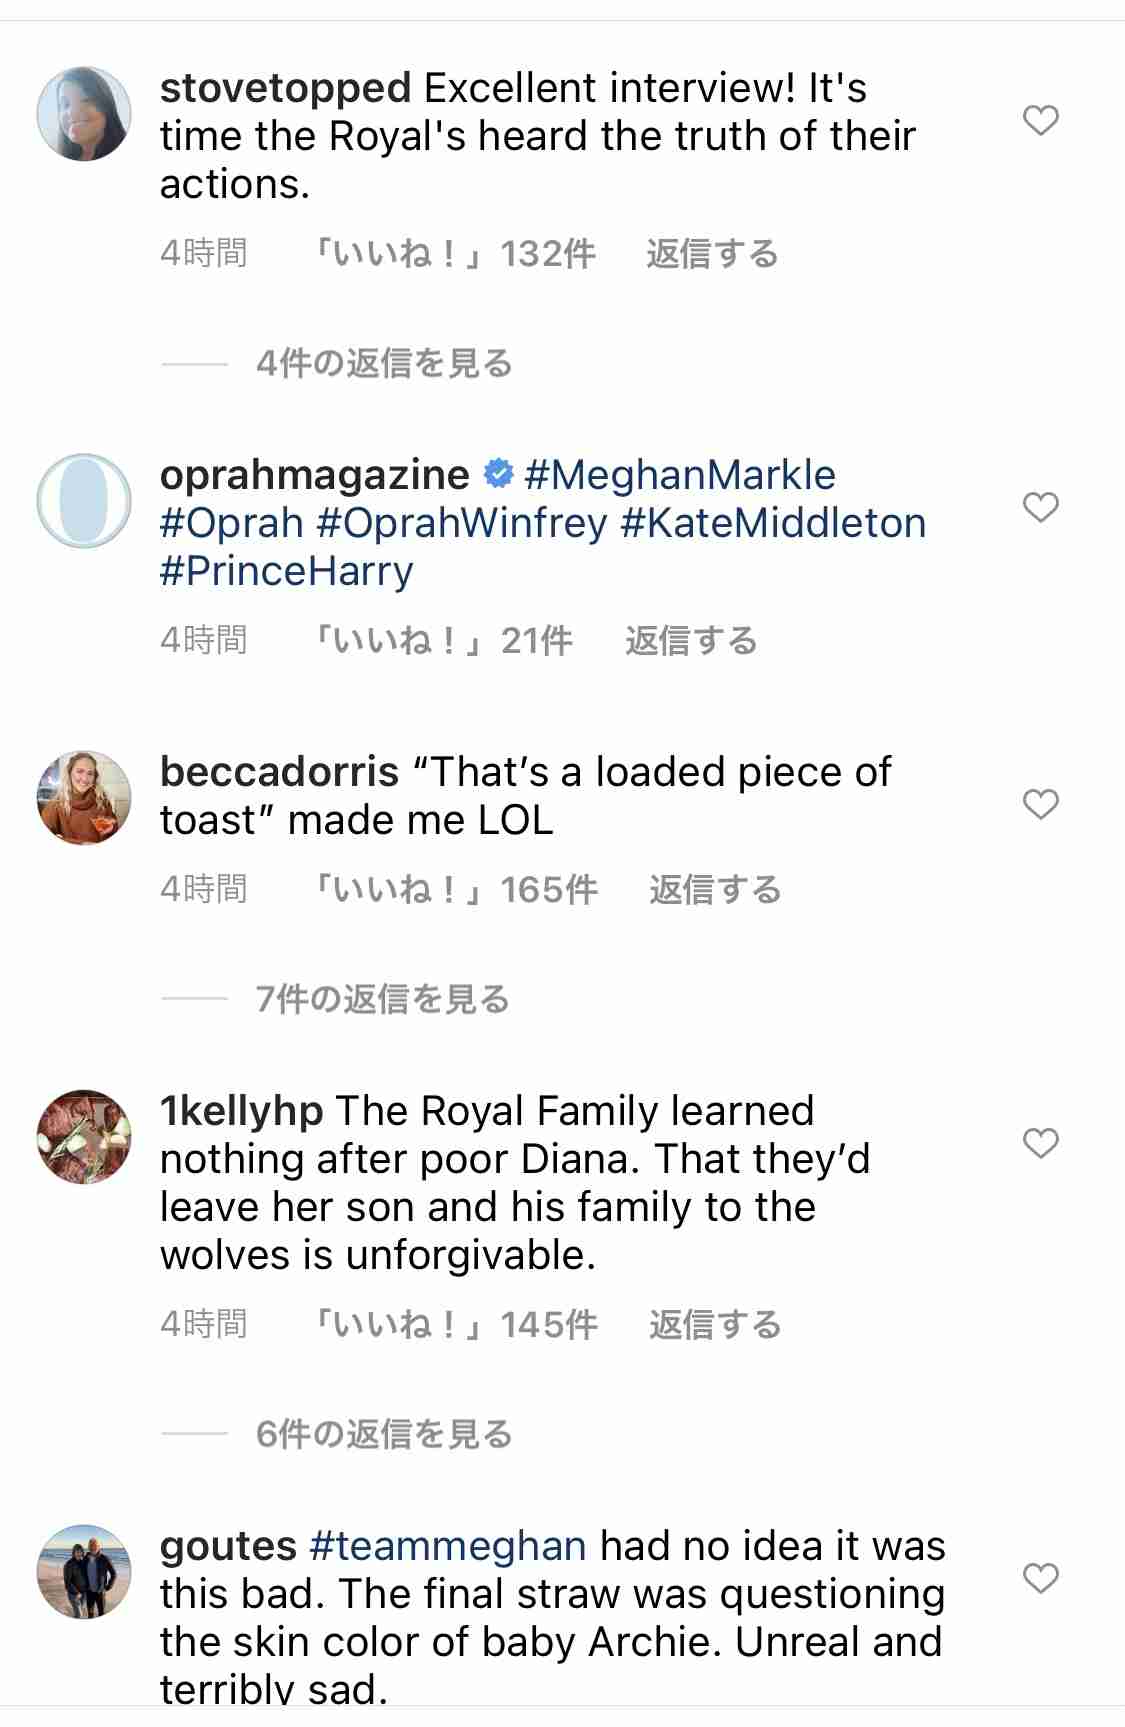Follow the #KateMiddleton hashtag link

(773, 523)
